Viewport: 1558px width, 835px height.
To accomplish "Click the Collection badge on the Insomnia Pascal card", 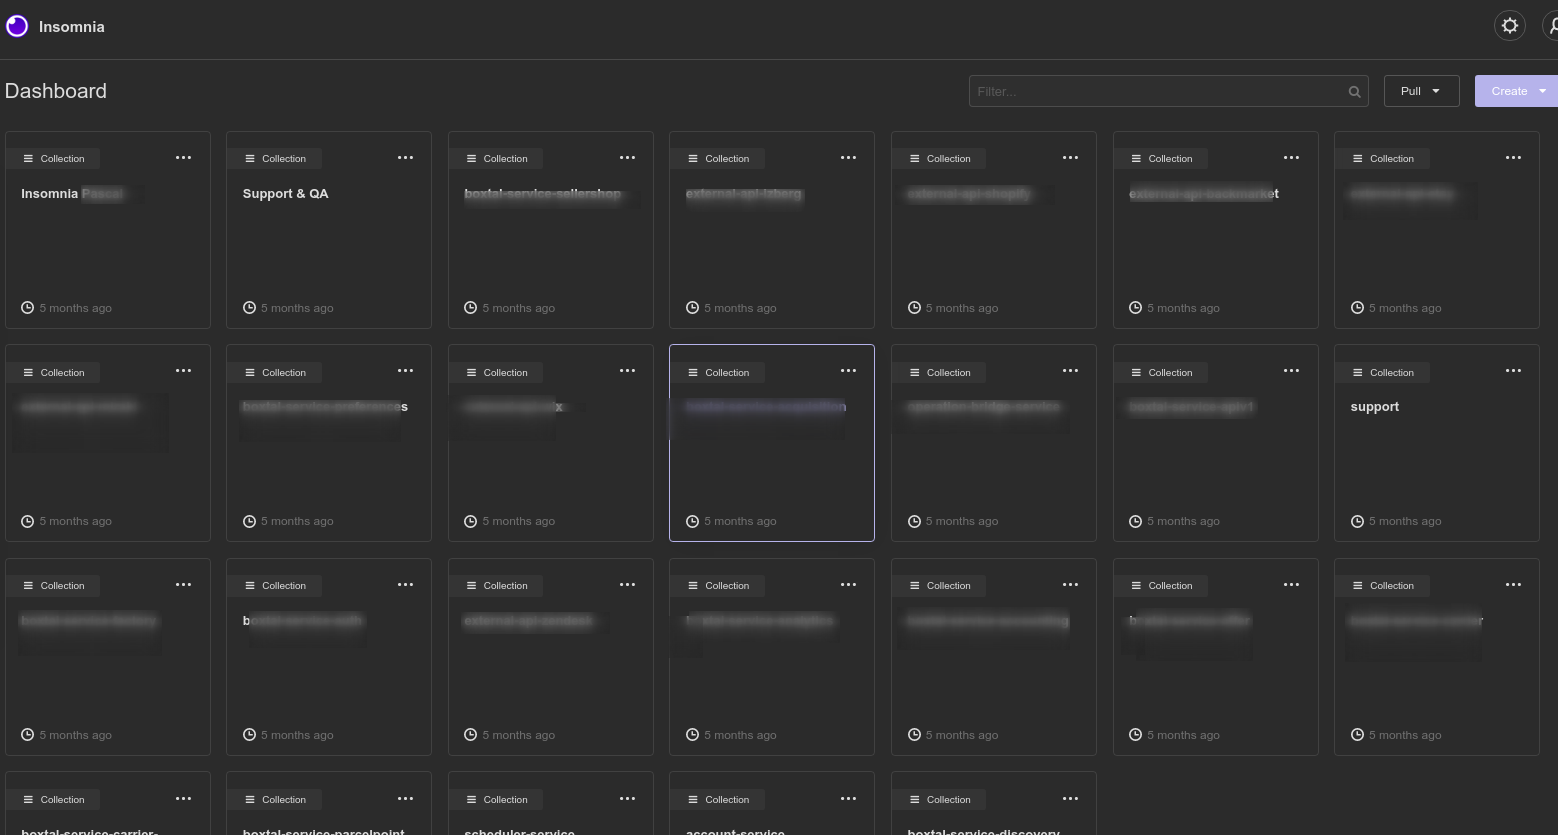I will click(53, 158).
